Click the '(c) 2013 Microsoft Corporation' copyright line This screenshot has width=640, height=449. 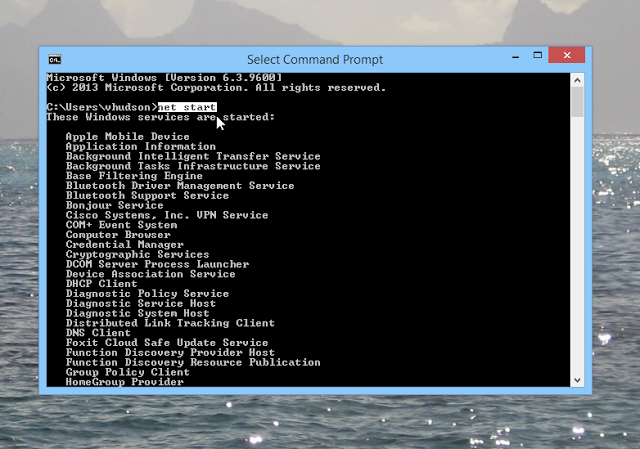click(216, 88)
